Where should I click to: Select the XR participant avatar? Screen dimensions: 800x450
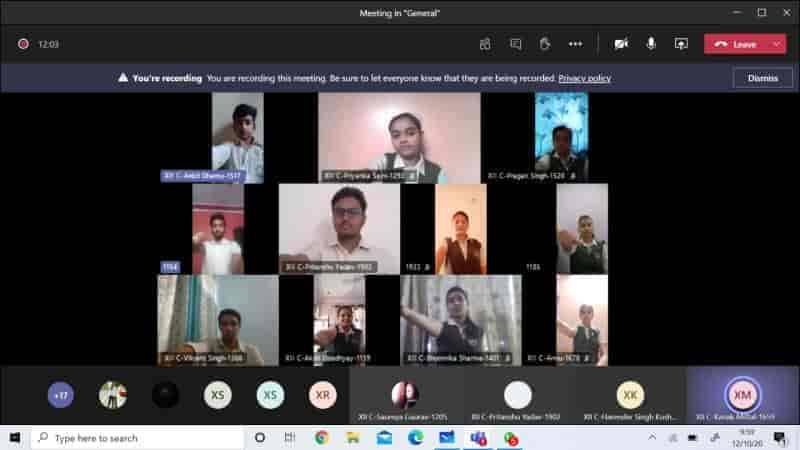coord(322,395)
